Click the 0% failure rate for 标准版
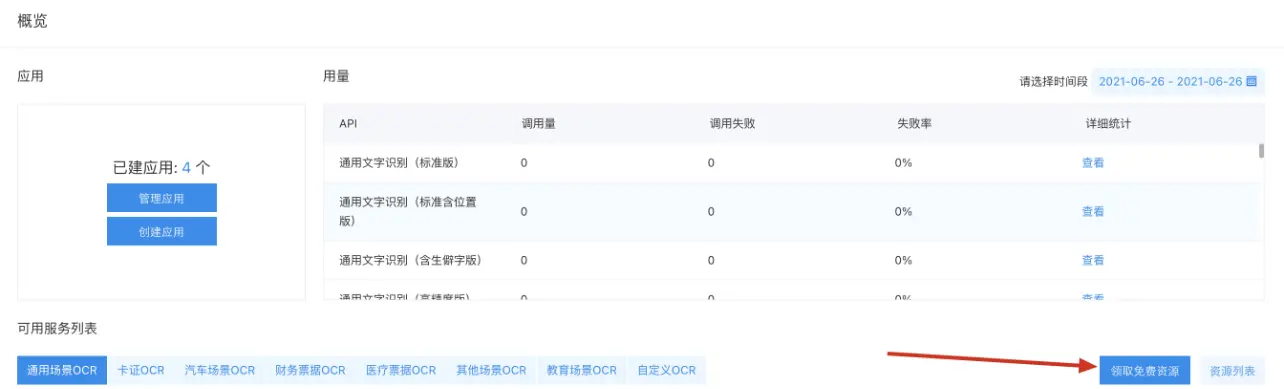 904,162
